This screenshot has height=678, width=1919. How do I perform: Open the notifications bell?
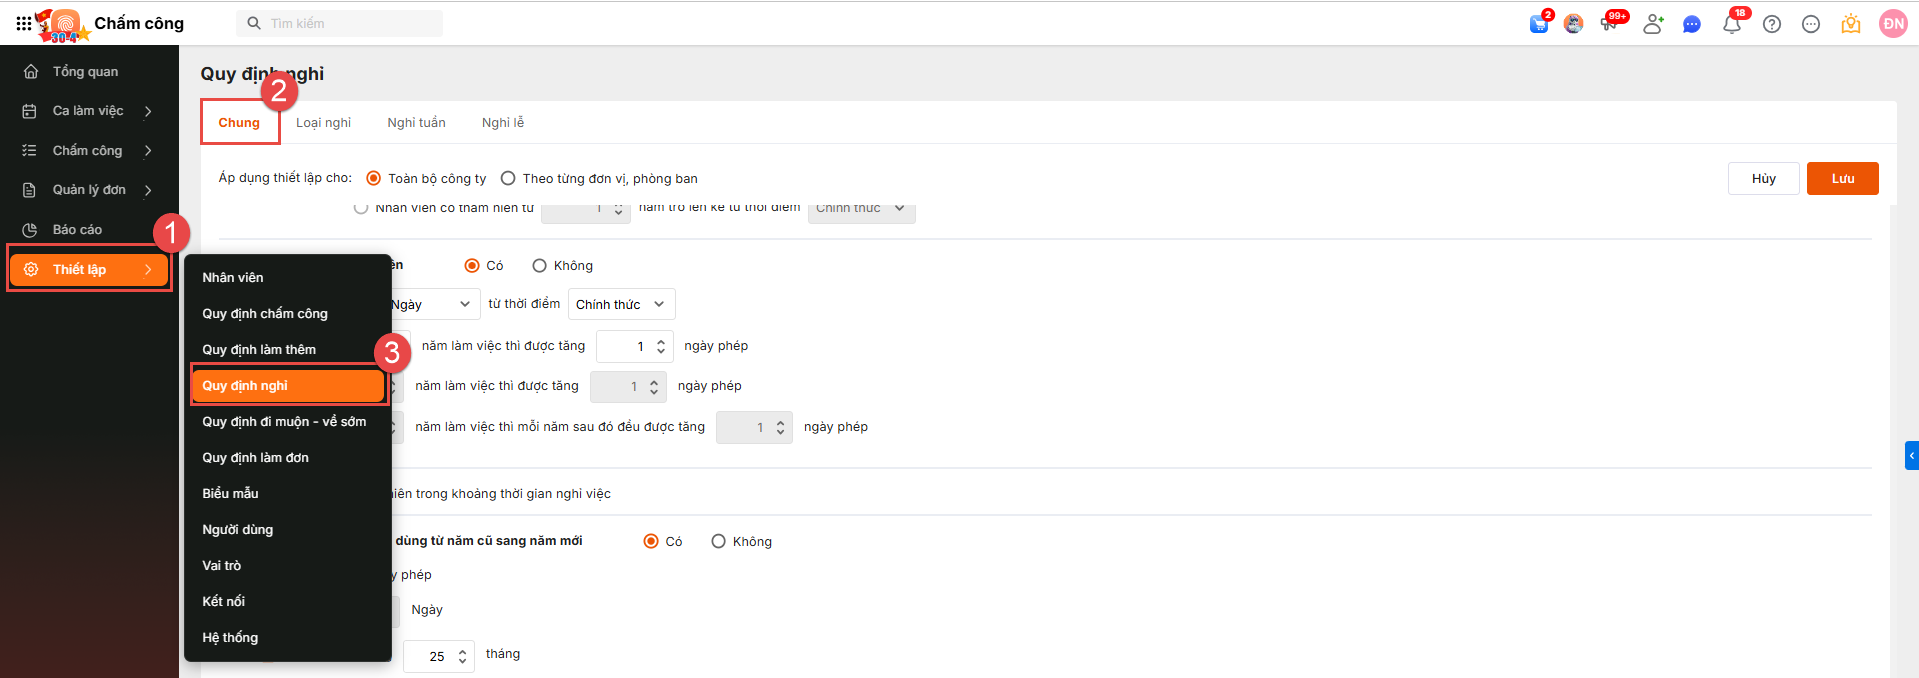tap(1732, 24)
